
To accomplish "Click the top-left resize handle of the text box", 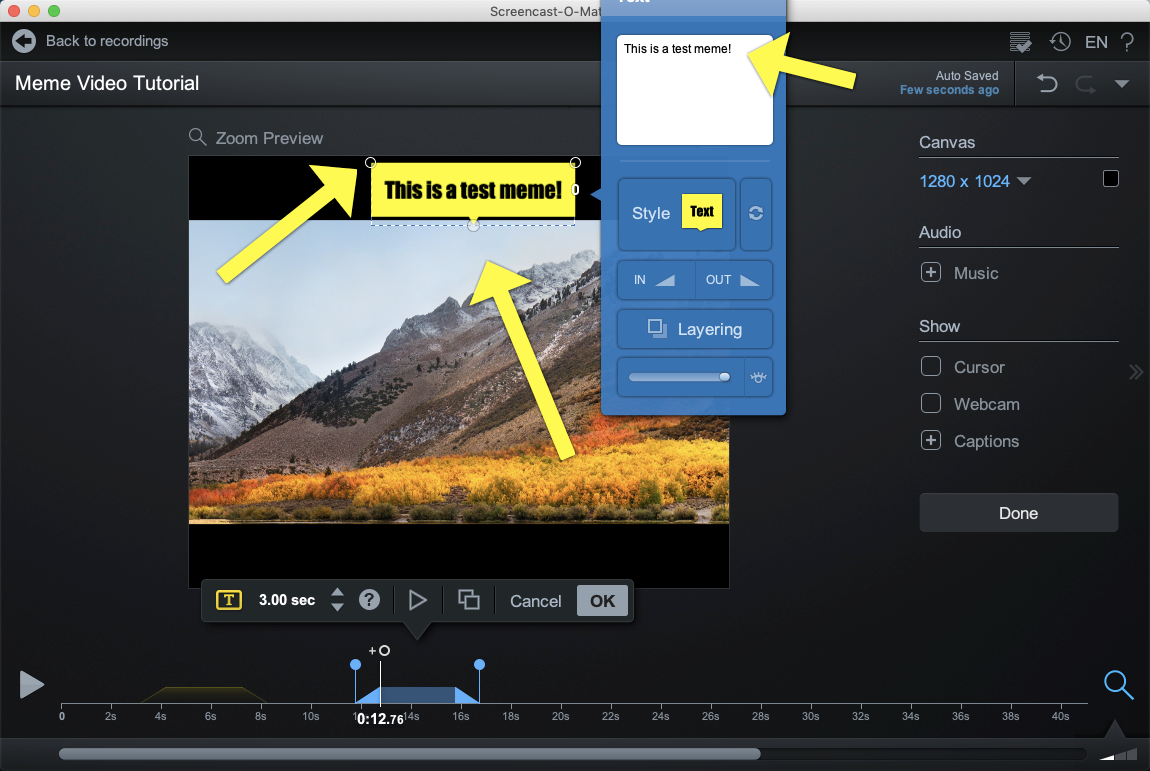I will 370,163.
